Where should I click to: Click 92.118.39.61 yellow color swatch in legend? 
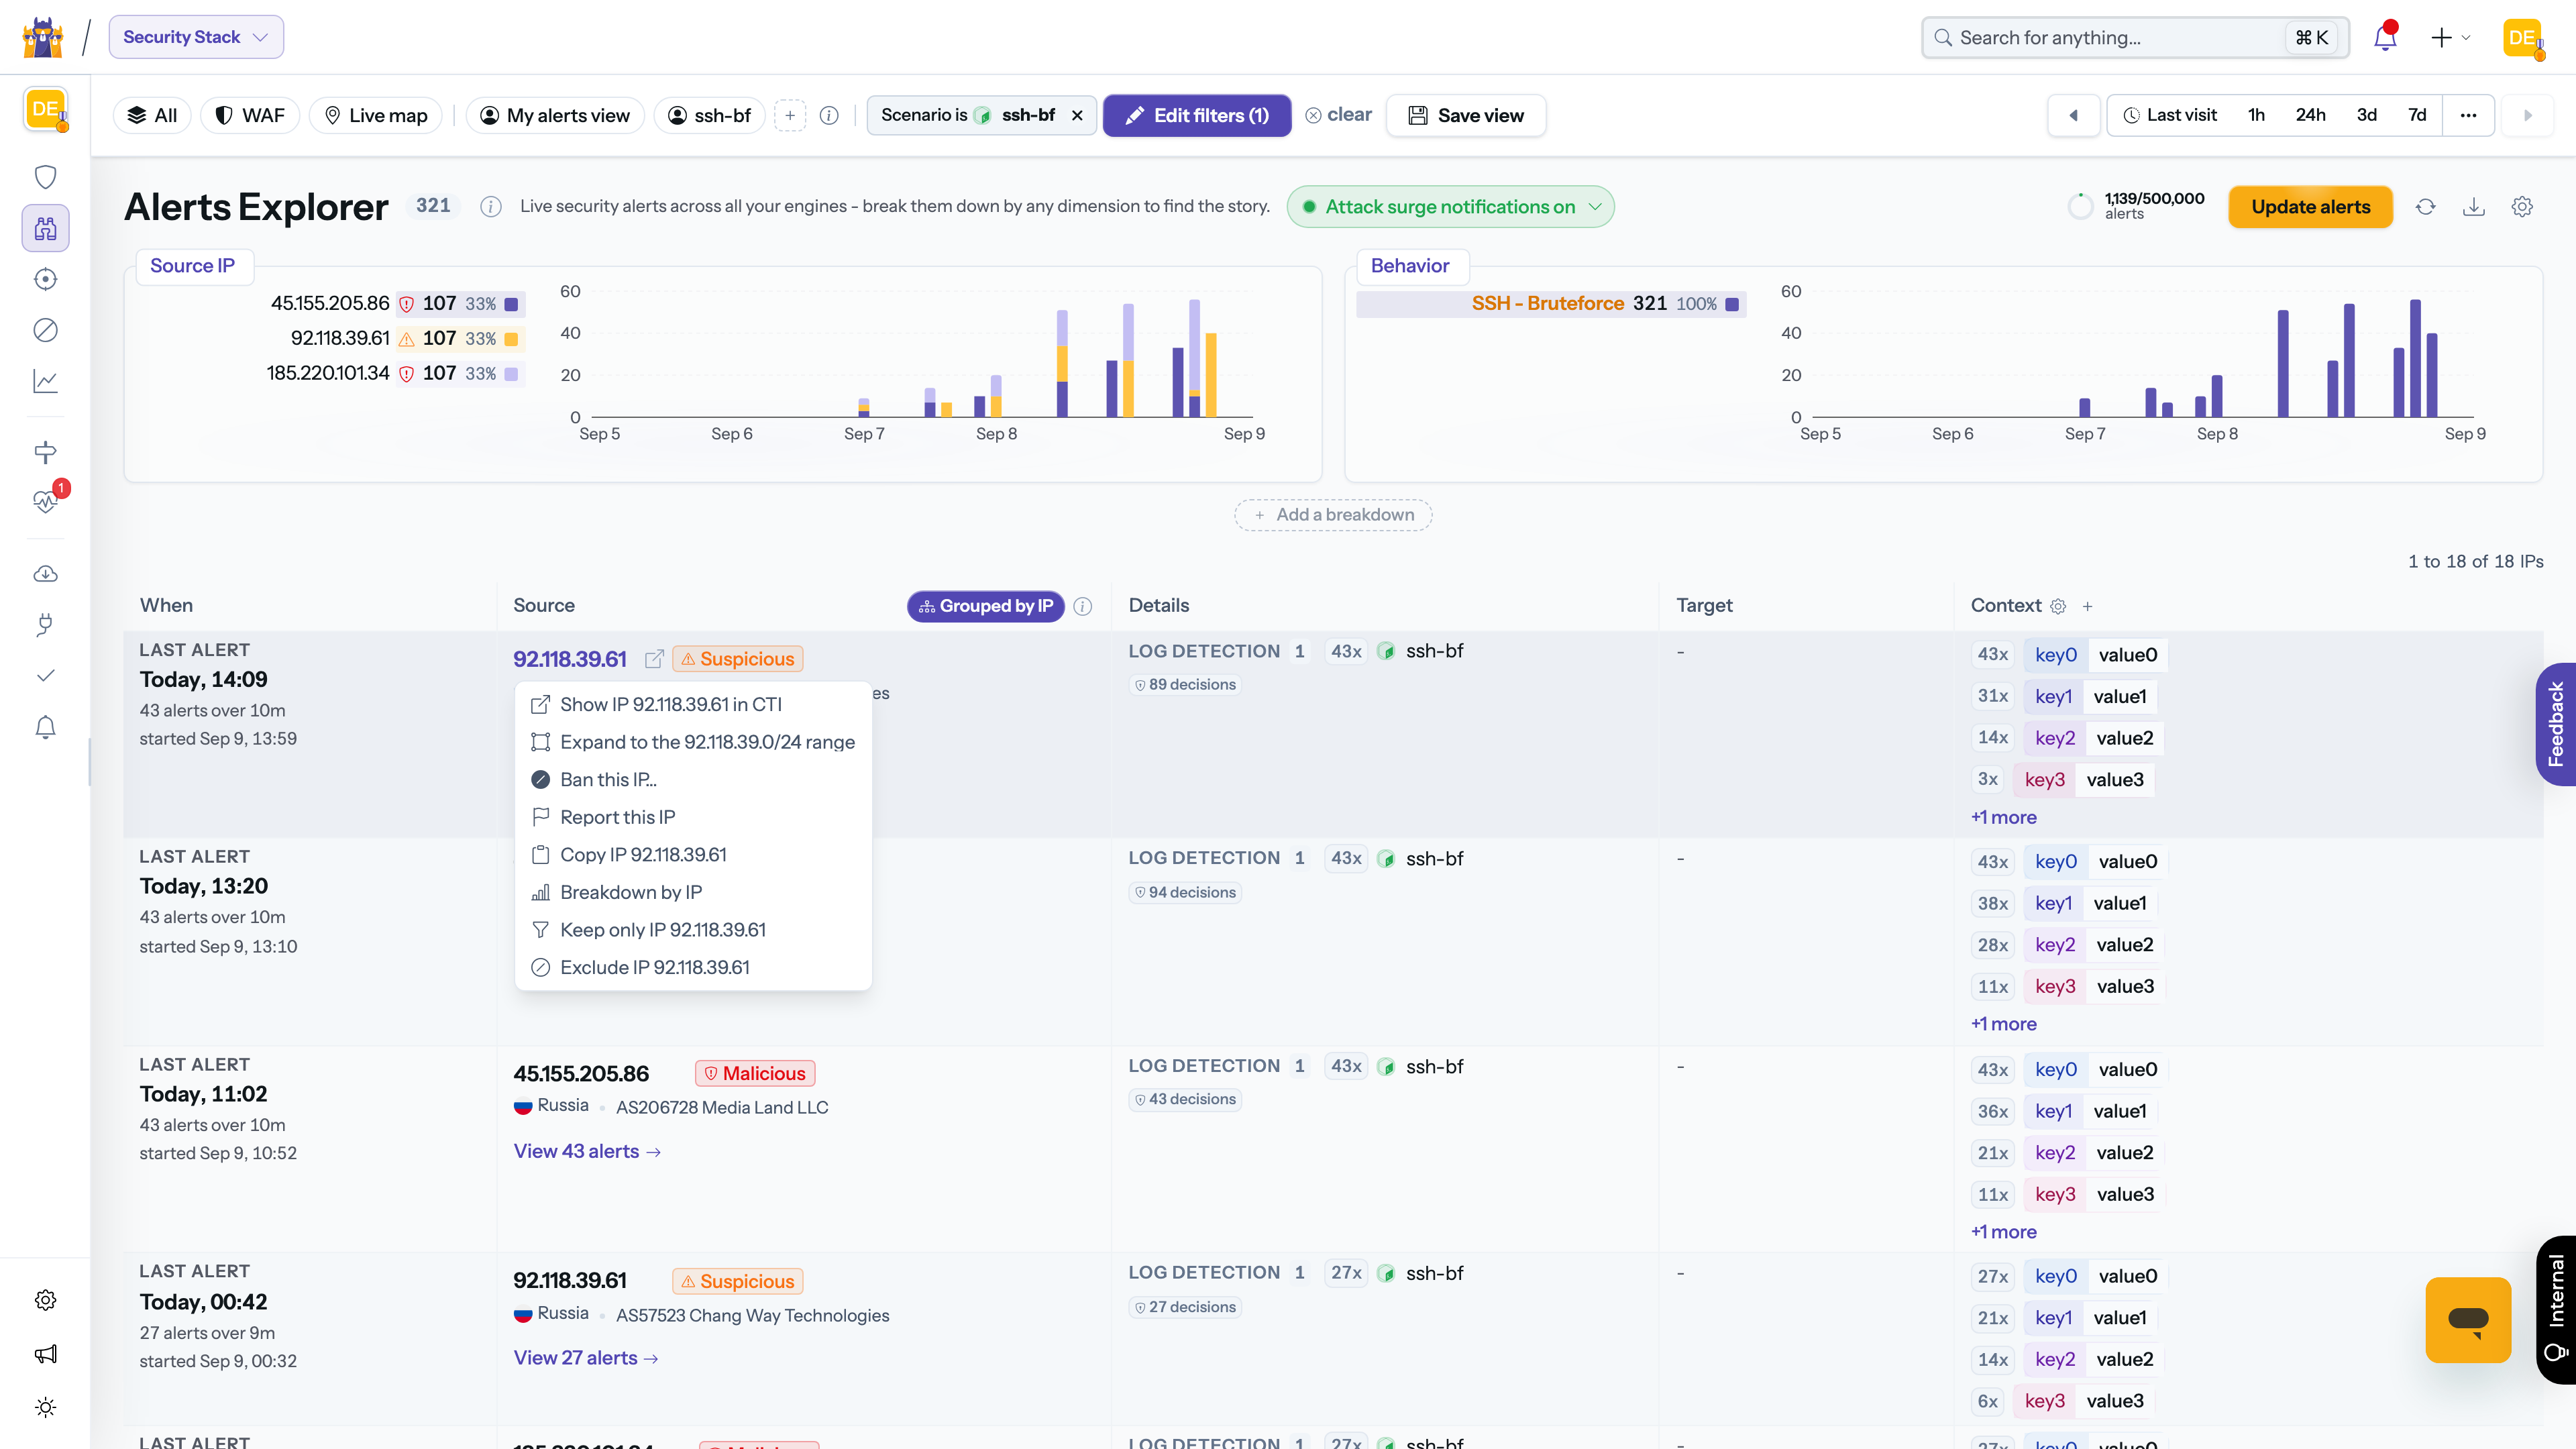511,339
